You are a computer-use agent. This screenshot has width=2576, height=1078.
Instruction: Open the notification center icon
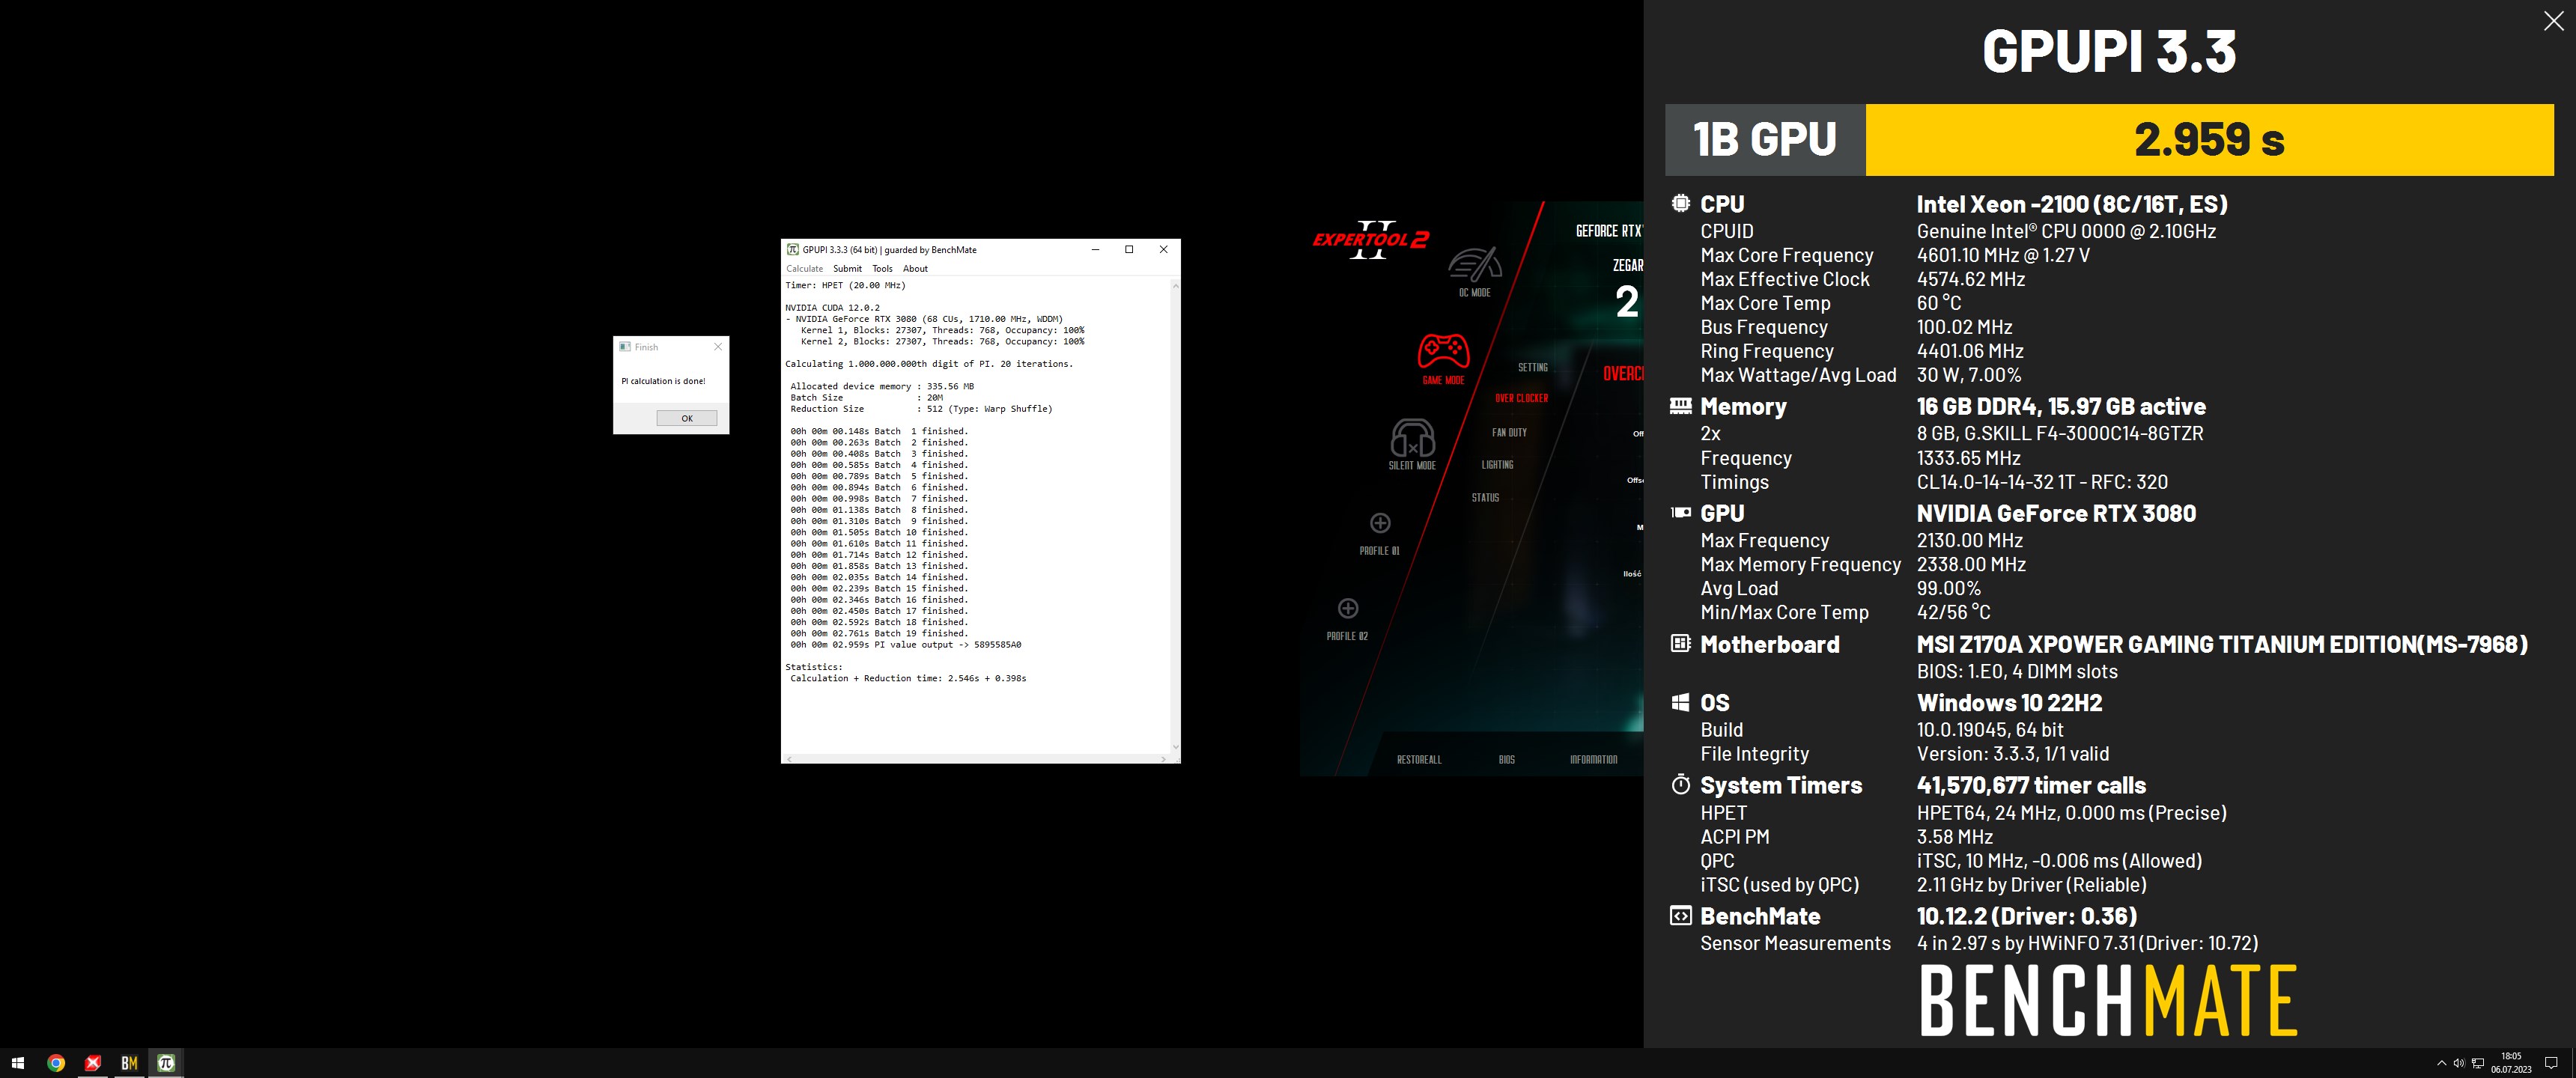point(2551,1063)
